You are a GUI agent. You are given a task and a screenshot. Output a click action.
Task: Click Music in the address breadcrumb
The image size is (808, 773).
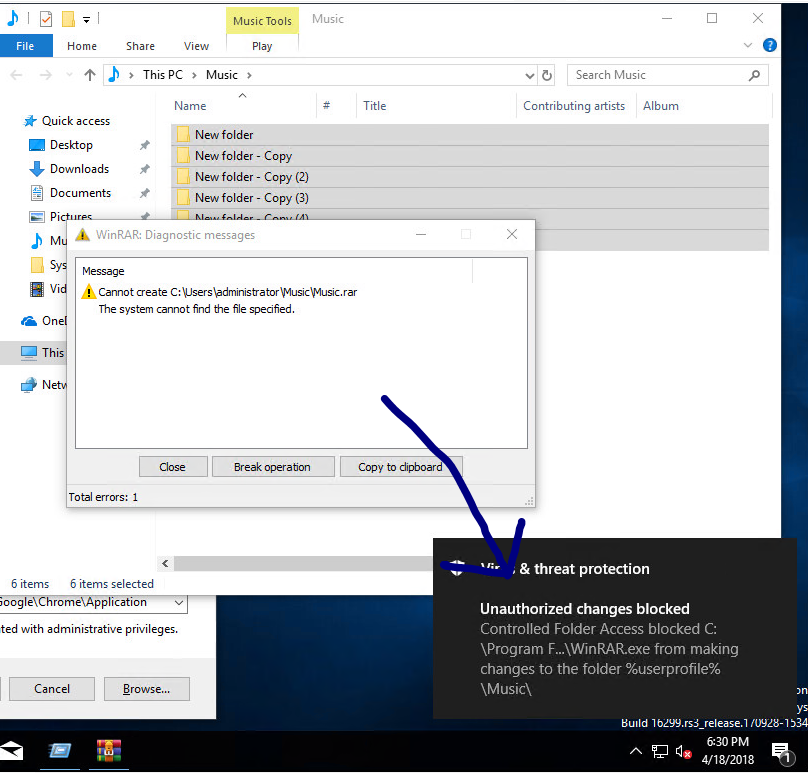pyautogui.click(x=222, y=75)
